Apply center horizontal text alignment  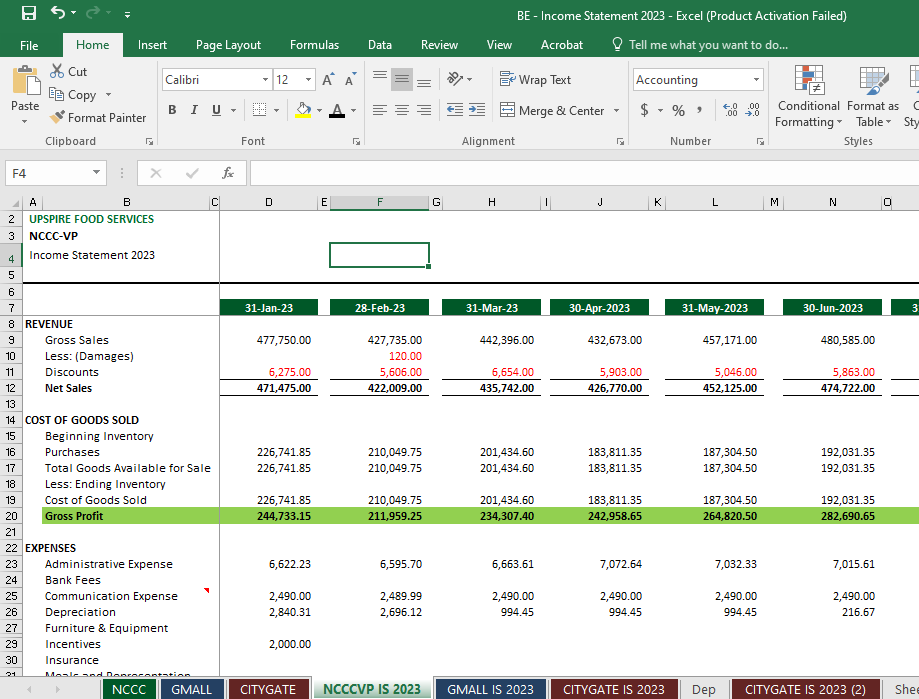tap(402, 110)
